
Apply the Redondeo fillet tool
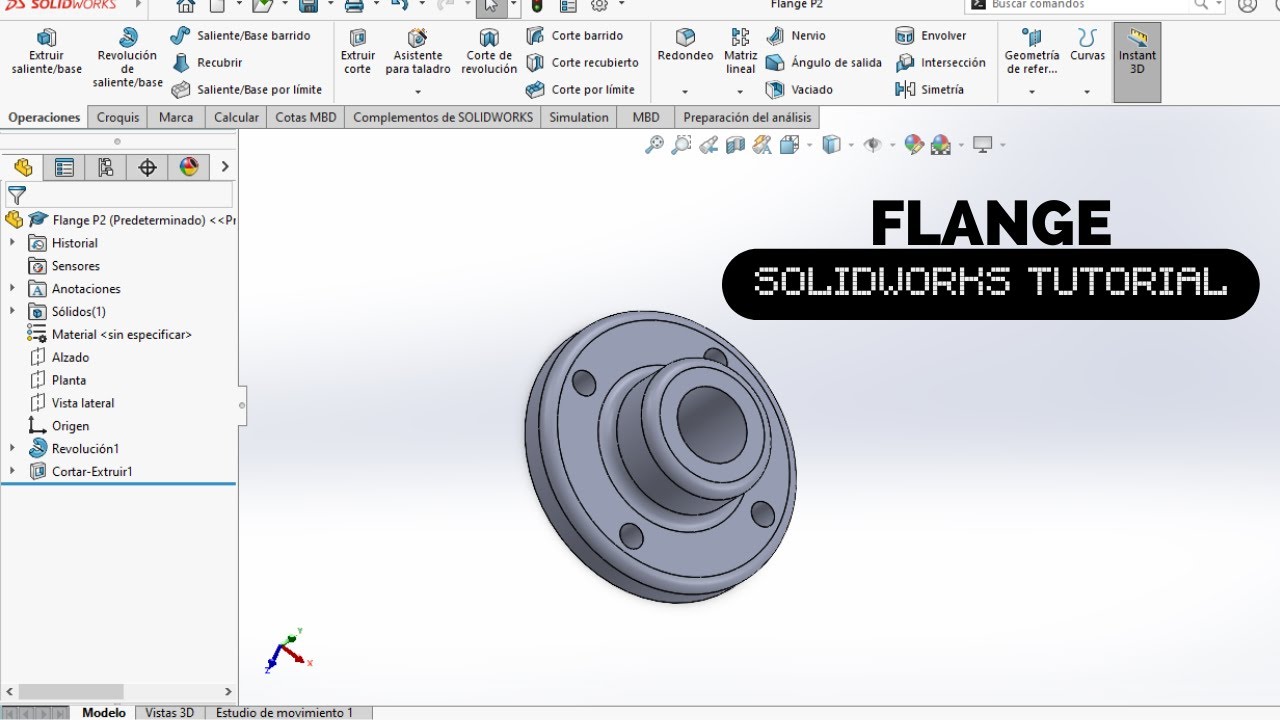(685, 45)
